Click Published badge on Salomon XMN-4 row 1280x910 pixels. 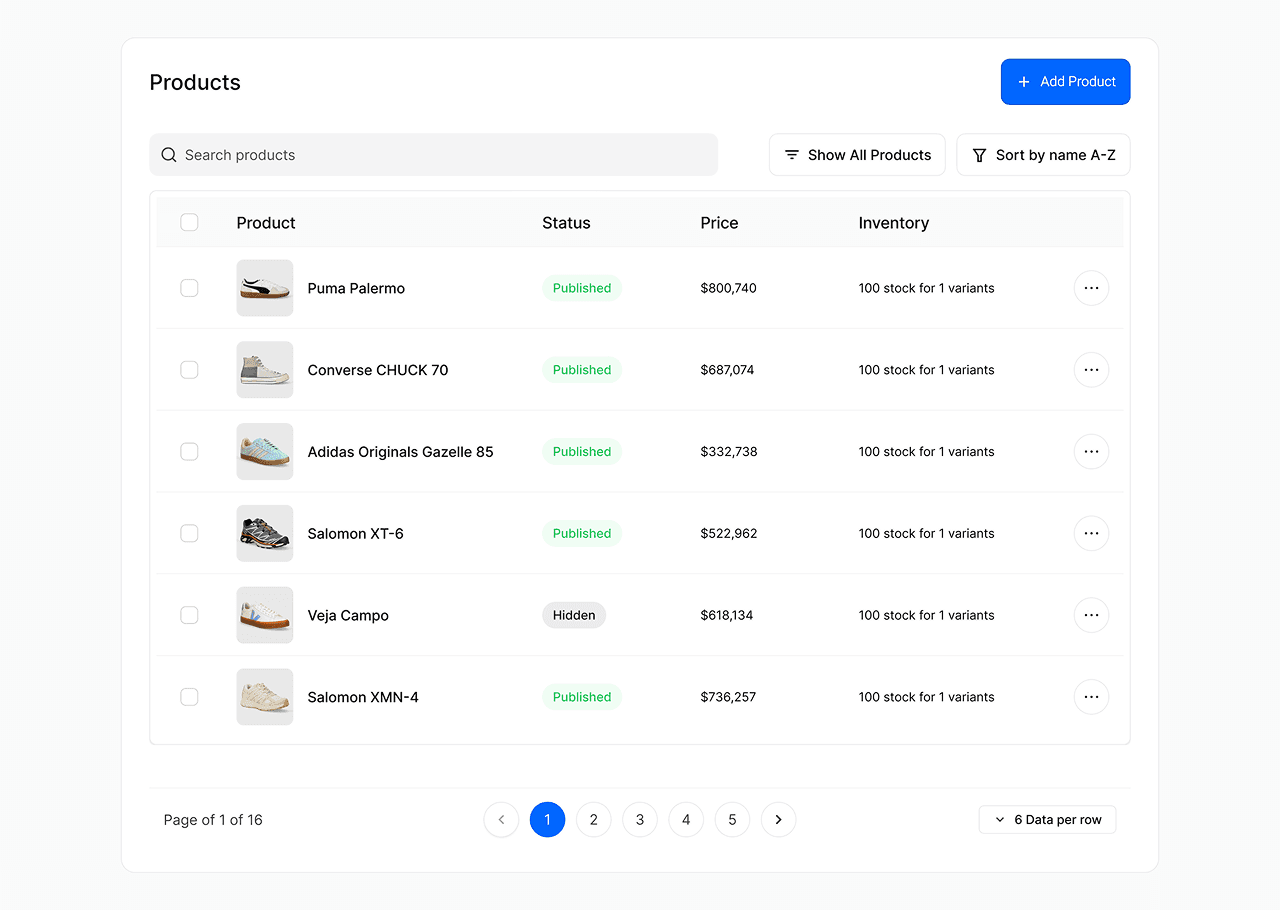582,697
